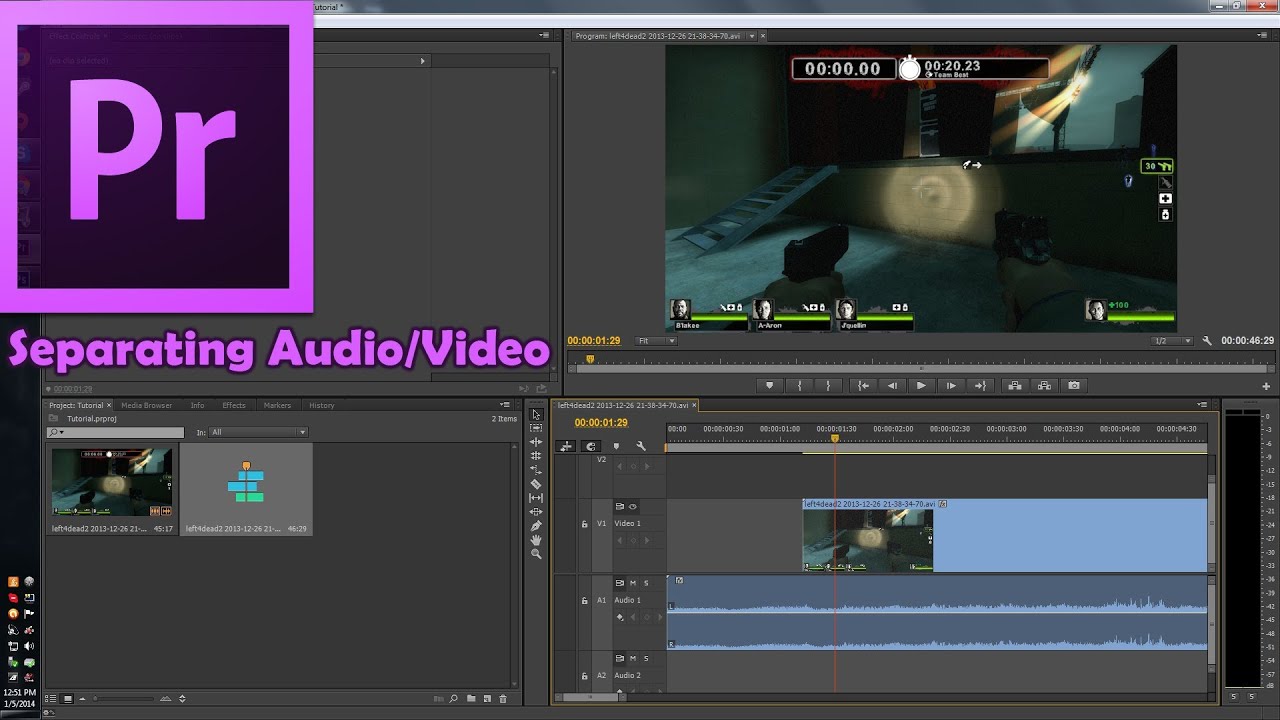
Task: Open the timeline panel flyout menu
Action: (x=1202, y=405)
